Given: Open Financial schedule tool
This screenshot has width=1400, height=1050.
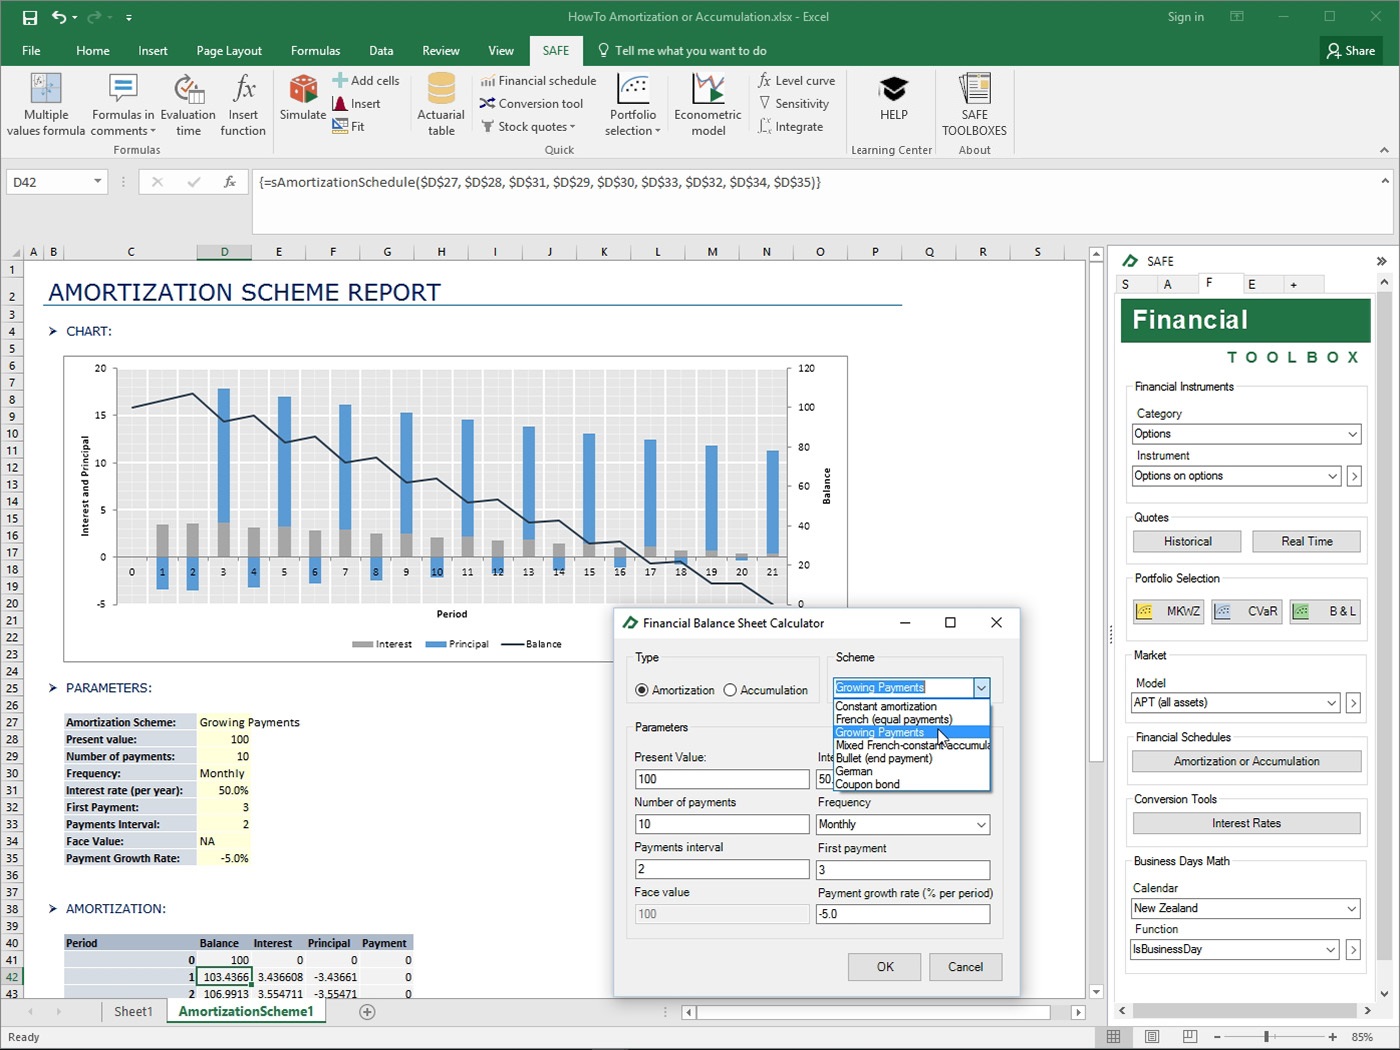Looking at the screenshot, I should tap(538, 81).
